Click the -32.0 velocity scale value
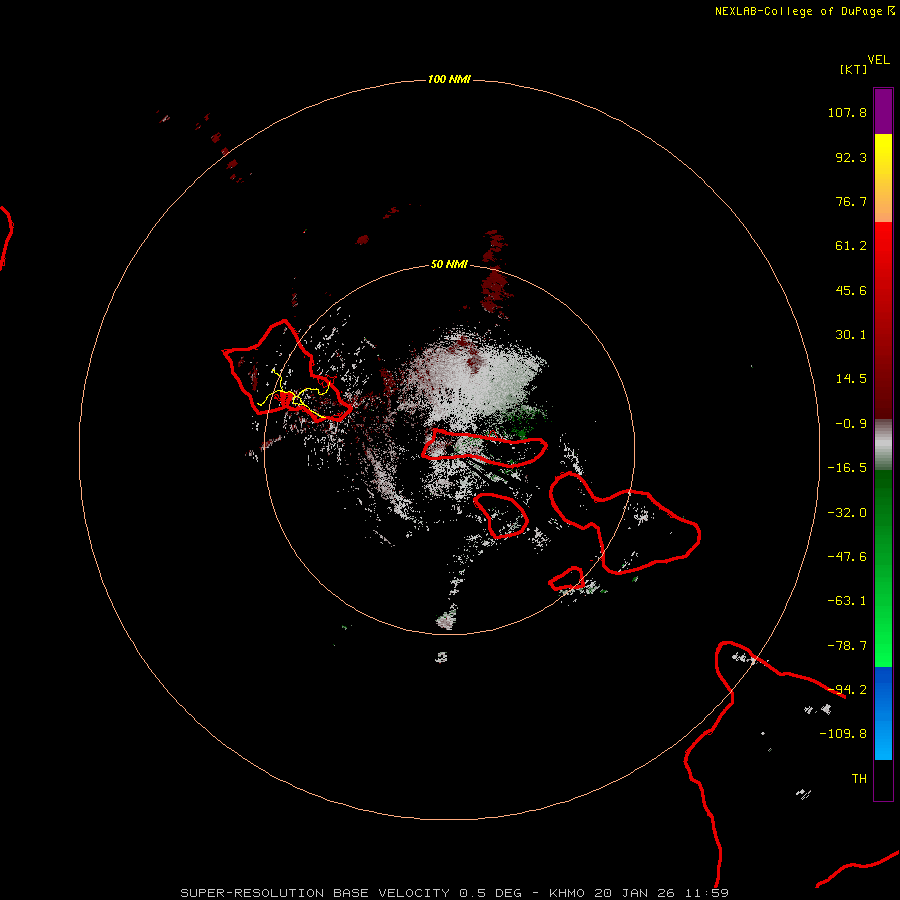 pyautogui.click(x=847, y=513)
